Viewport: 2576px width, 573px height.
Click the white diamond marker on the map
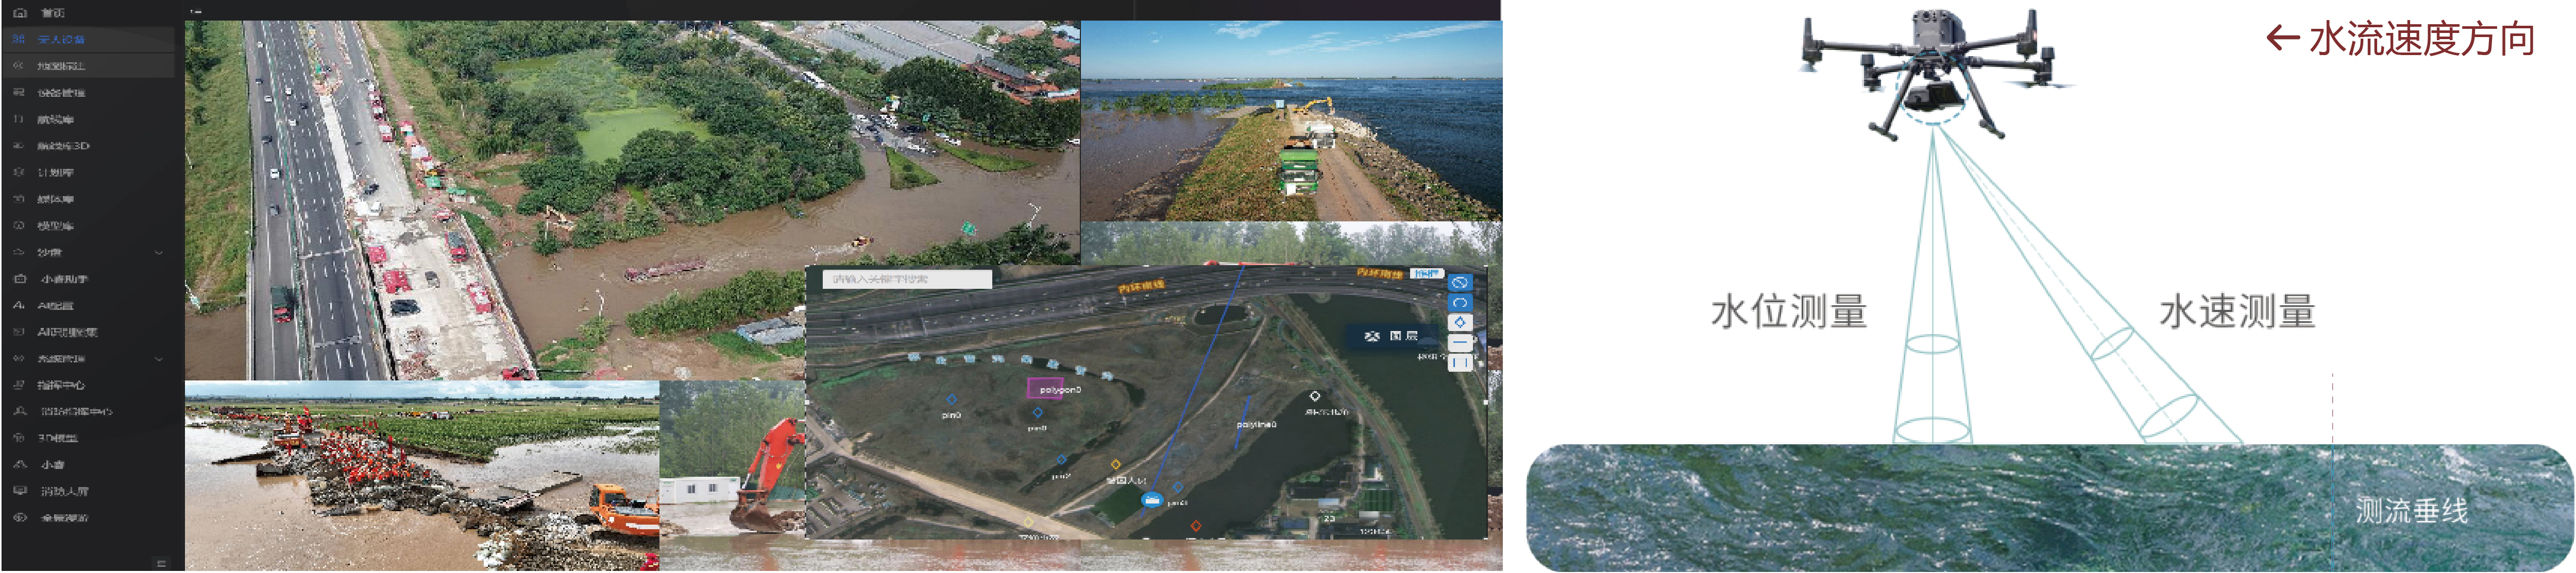(x=1315, y=397)
